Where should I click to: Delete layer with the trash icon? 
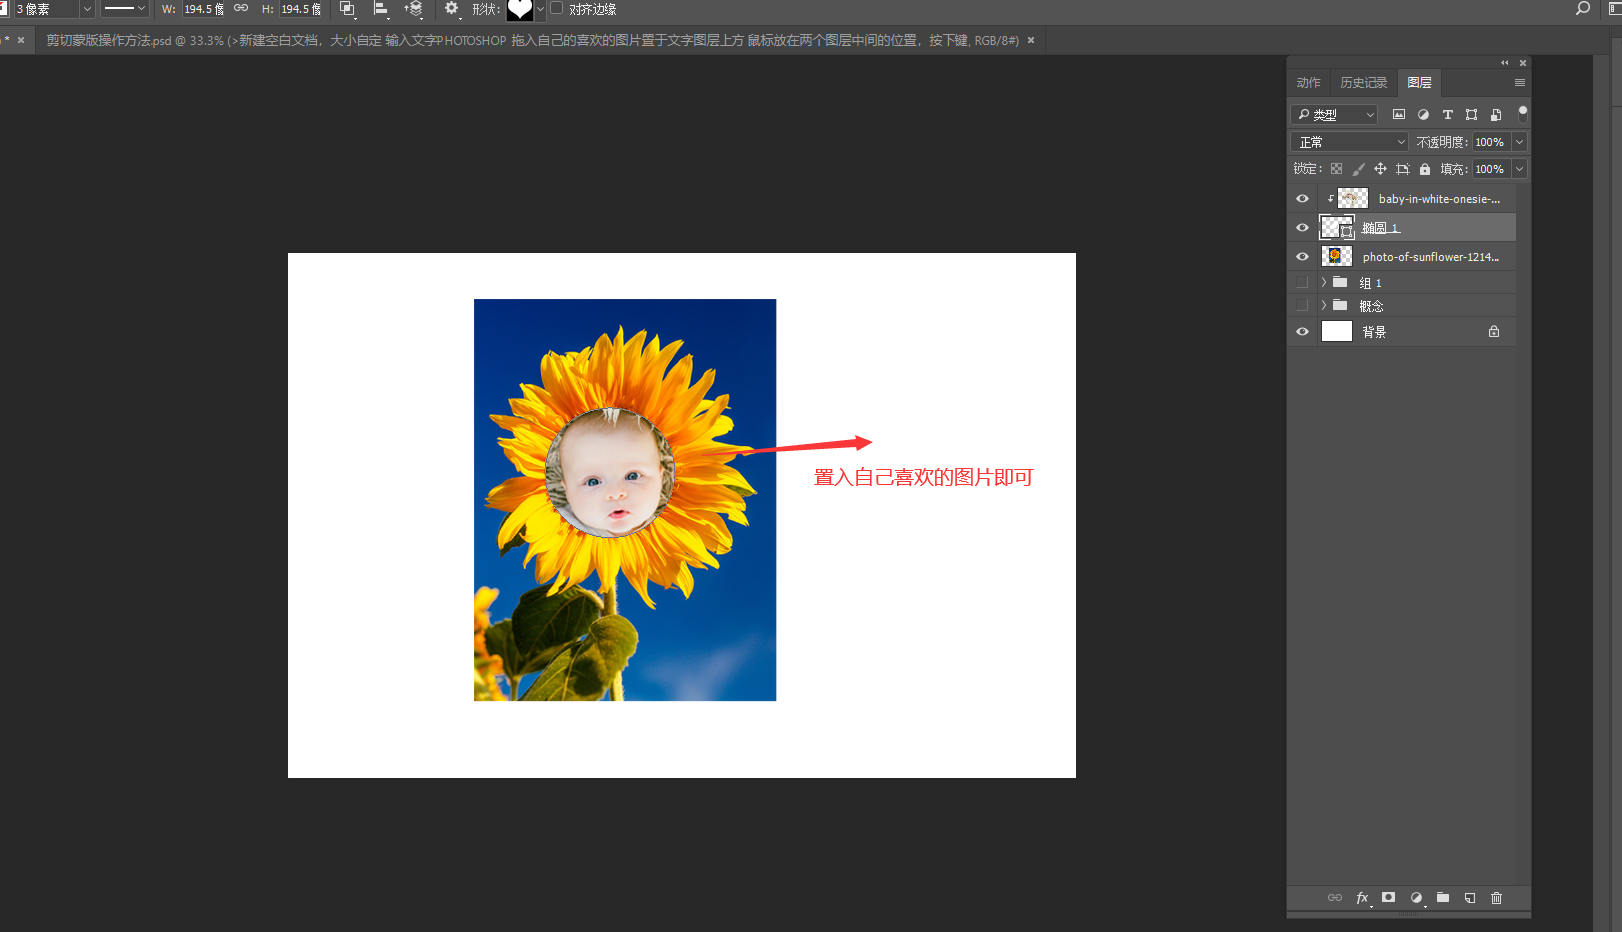point(1496,898)
